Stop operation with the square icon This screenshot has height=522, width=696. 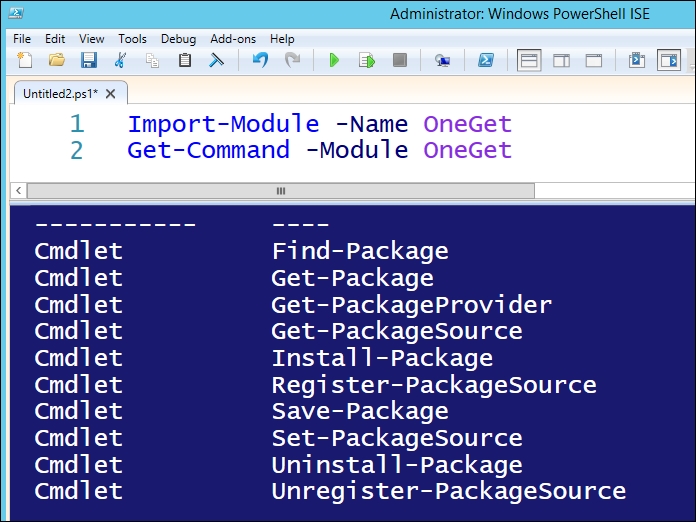[399, 60]
